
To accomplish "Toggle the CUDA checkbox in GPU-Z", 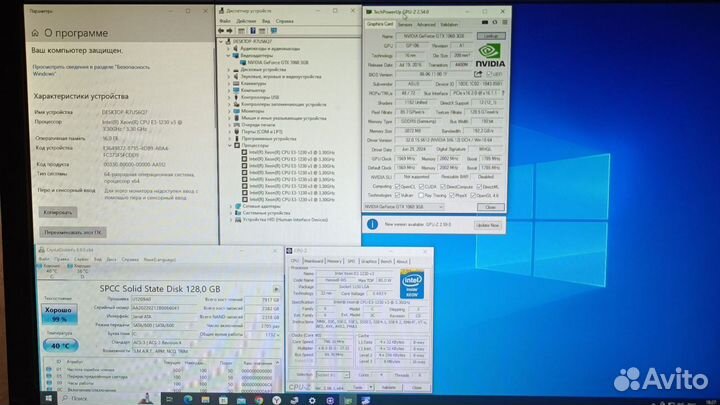I will 421,187.
